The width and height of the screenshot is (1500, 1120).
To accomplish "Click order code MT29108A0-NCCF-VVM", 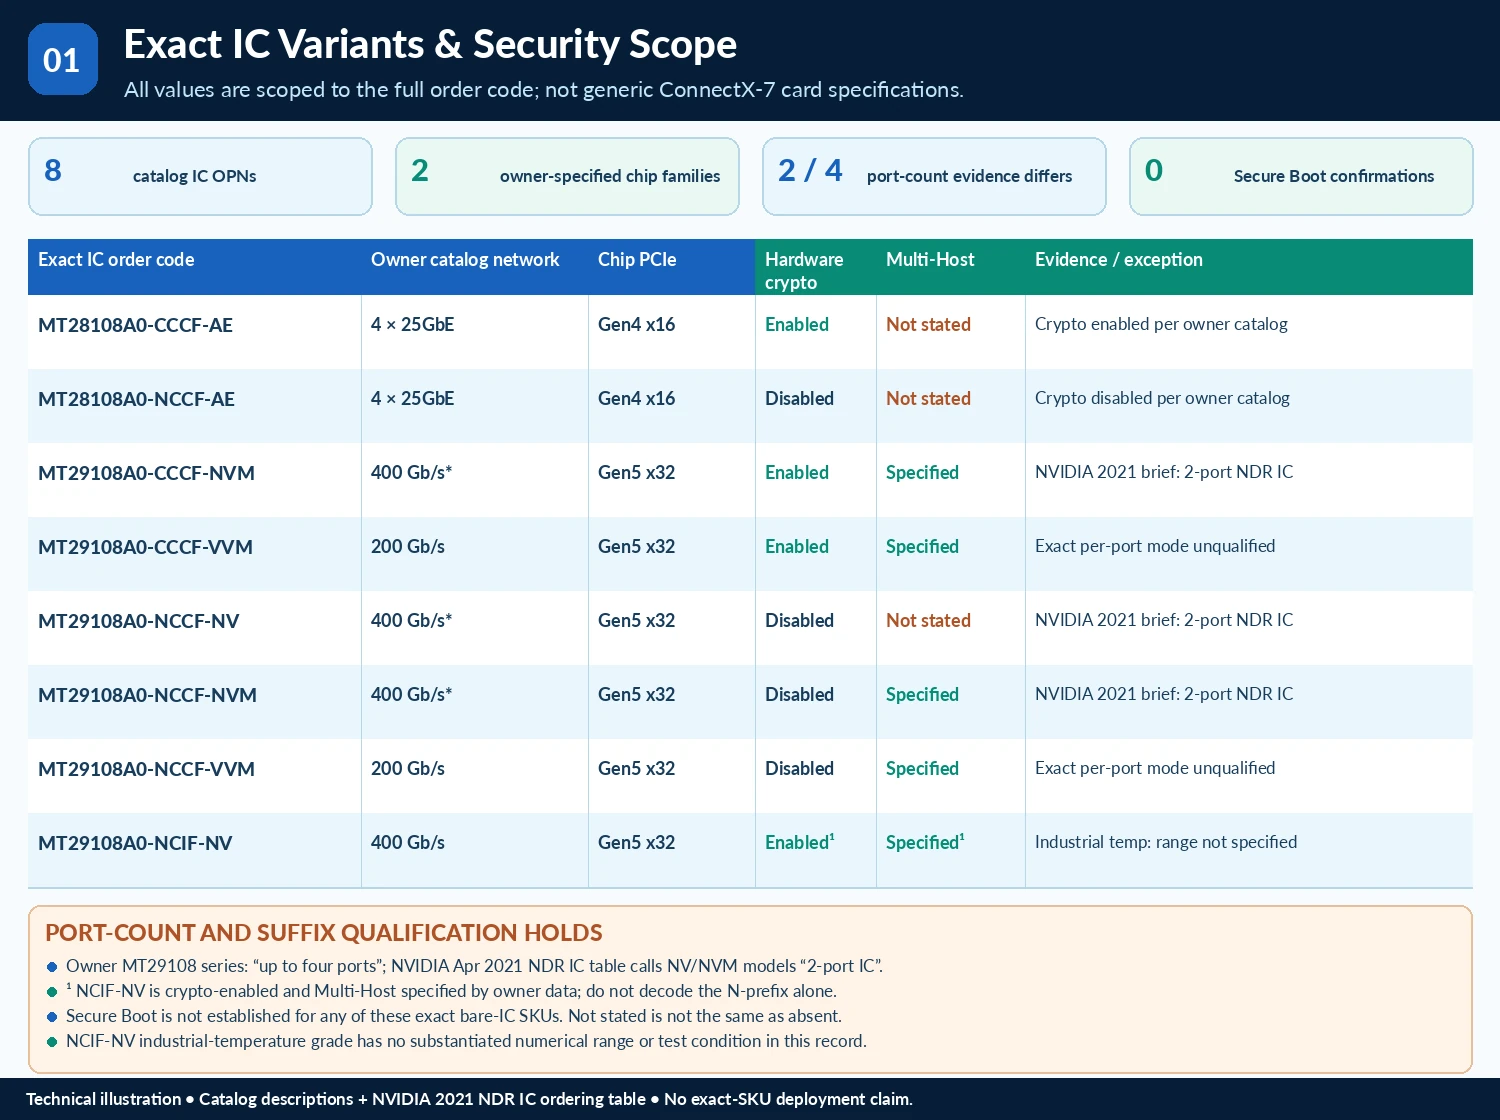I will 146,769.
